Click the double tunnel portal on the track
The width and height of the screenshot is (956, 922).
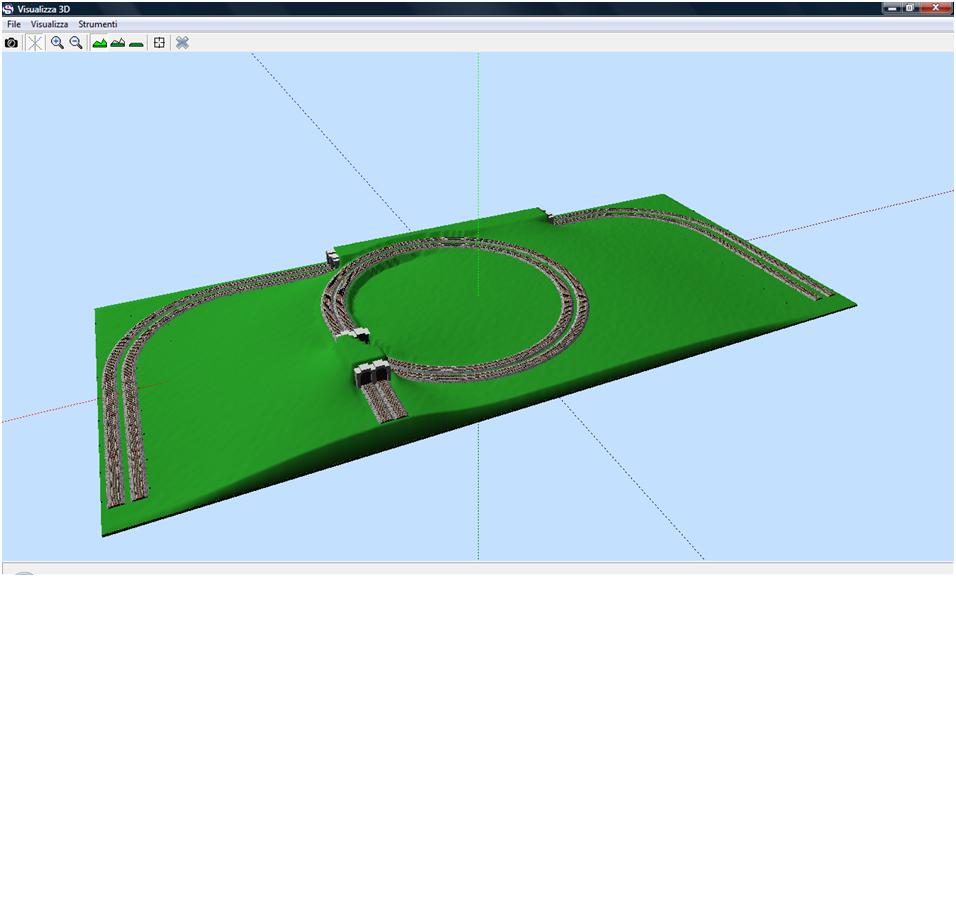click(x=373, y=373)
